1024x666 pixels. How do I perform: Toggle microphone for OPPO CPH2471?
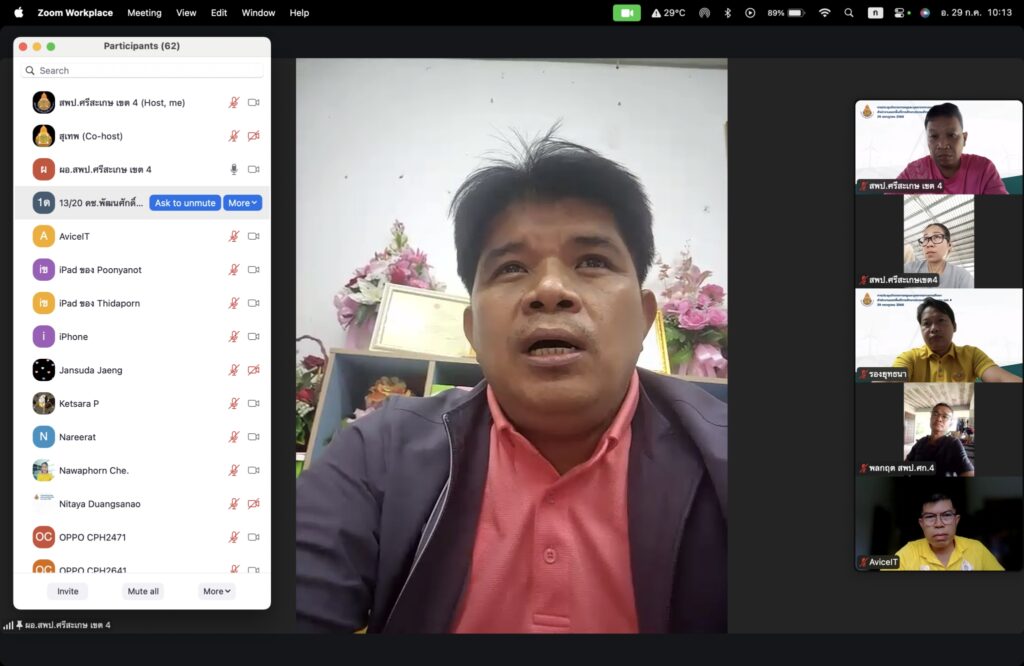click(x=234, y=537)
